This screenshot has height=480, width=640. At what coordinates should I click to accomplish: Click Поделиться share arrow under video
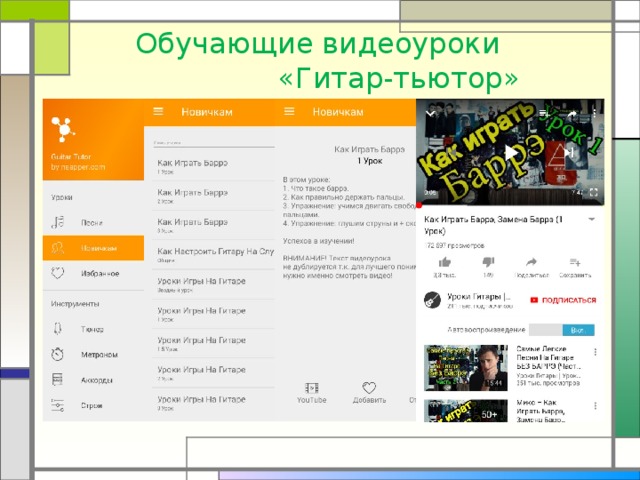[x=531, y=262]
